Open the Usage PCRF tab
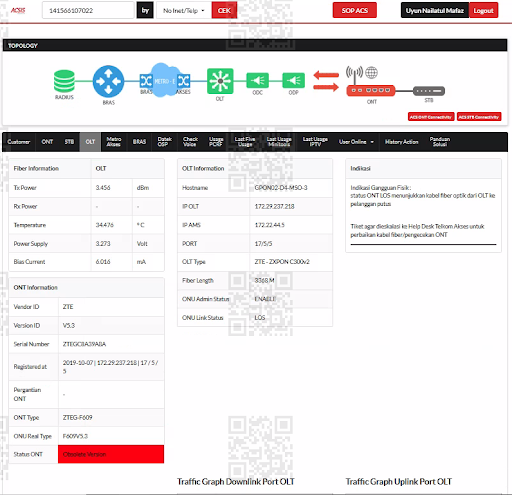This screenshot has height=495, width=512. tap(216, 142)
